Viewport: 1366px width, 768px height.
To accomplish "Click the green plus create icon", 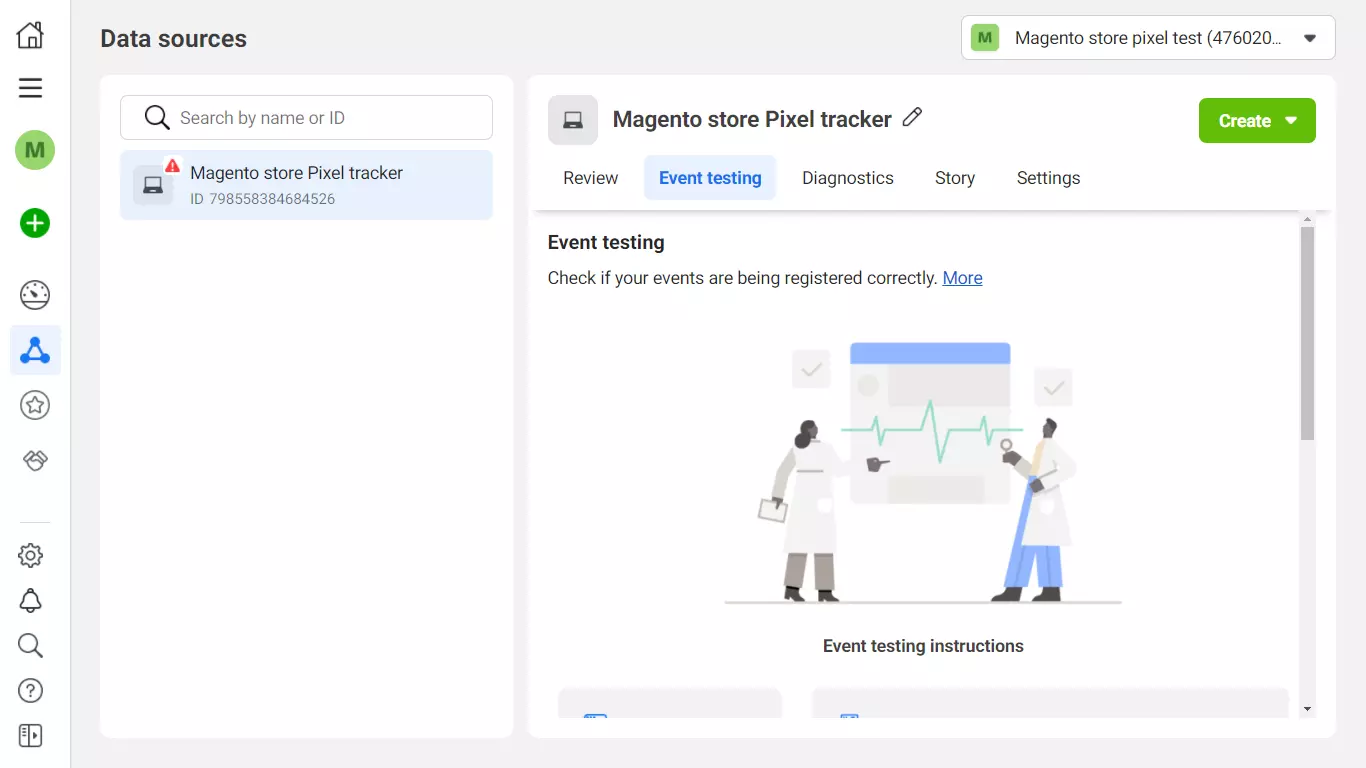I will coord(35,223).
